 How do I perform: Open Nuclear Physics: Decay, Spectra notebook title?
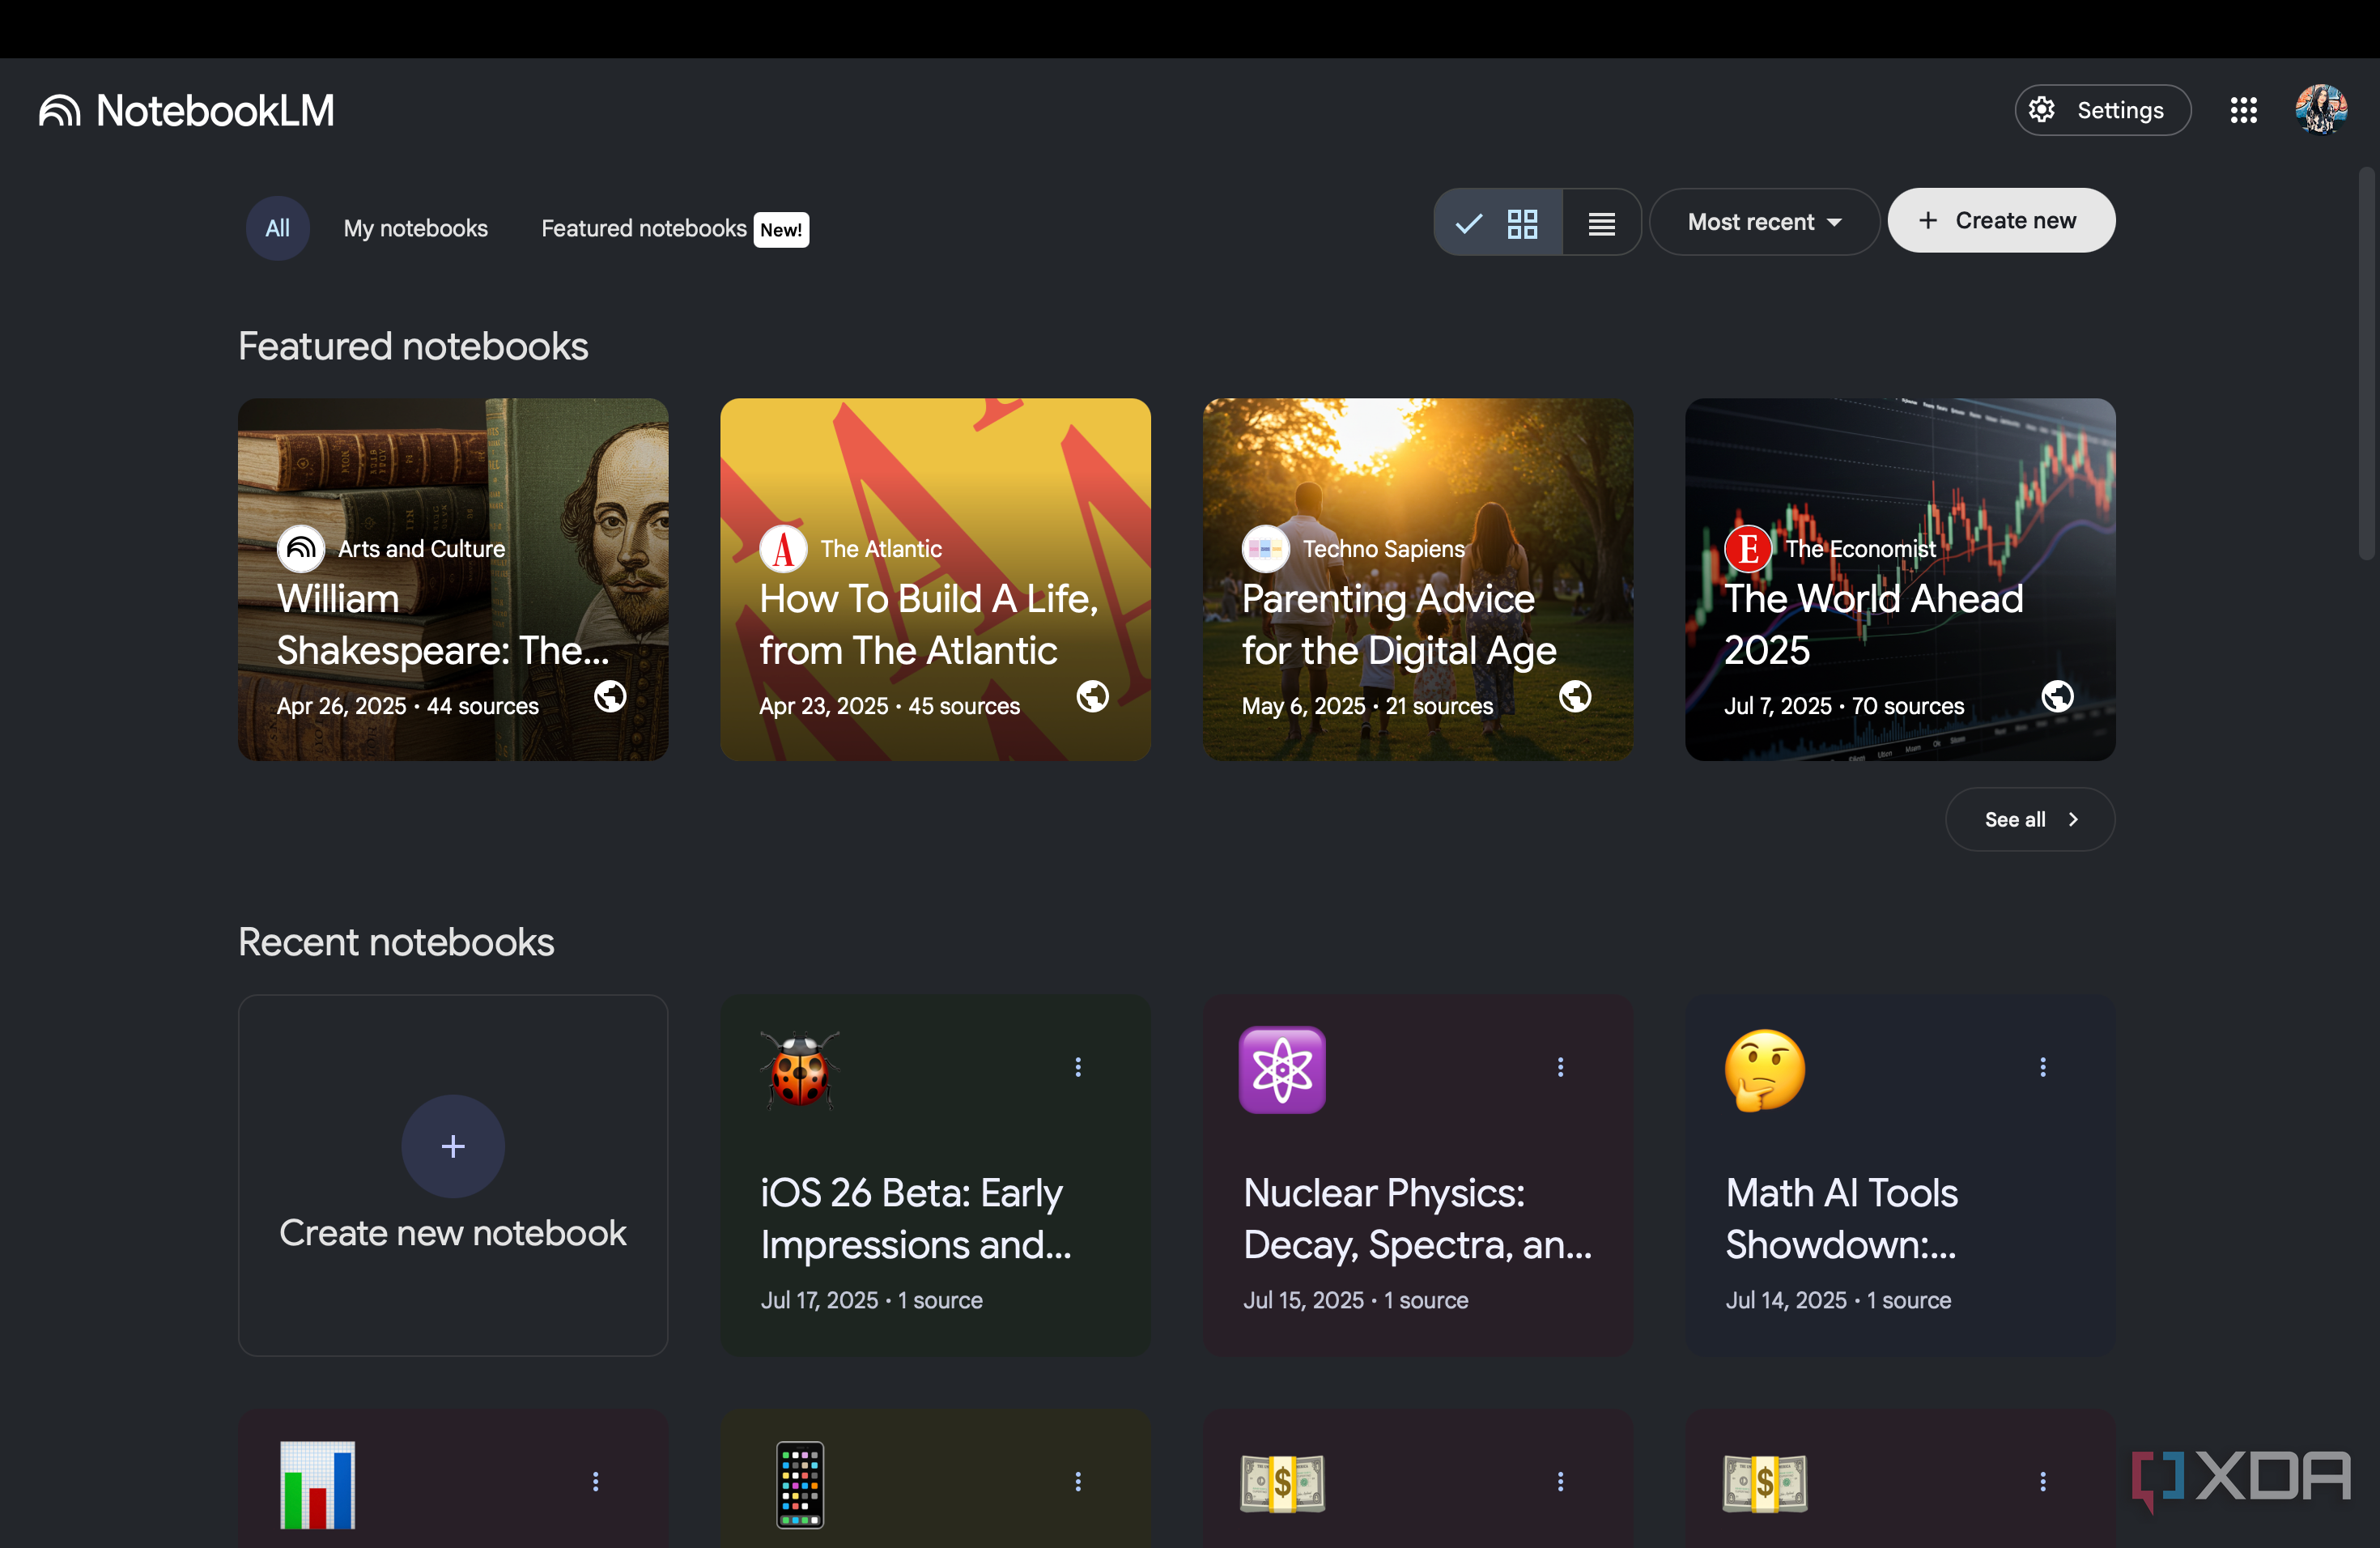coord(1417,1219)
